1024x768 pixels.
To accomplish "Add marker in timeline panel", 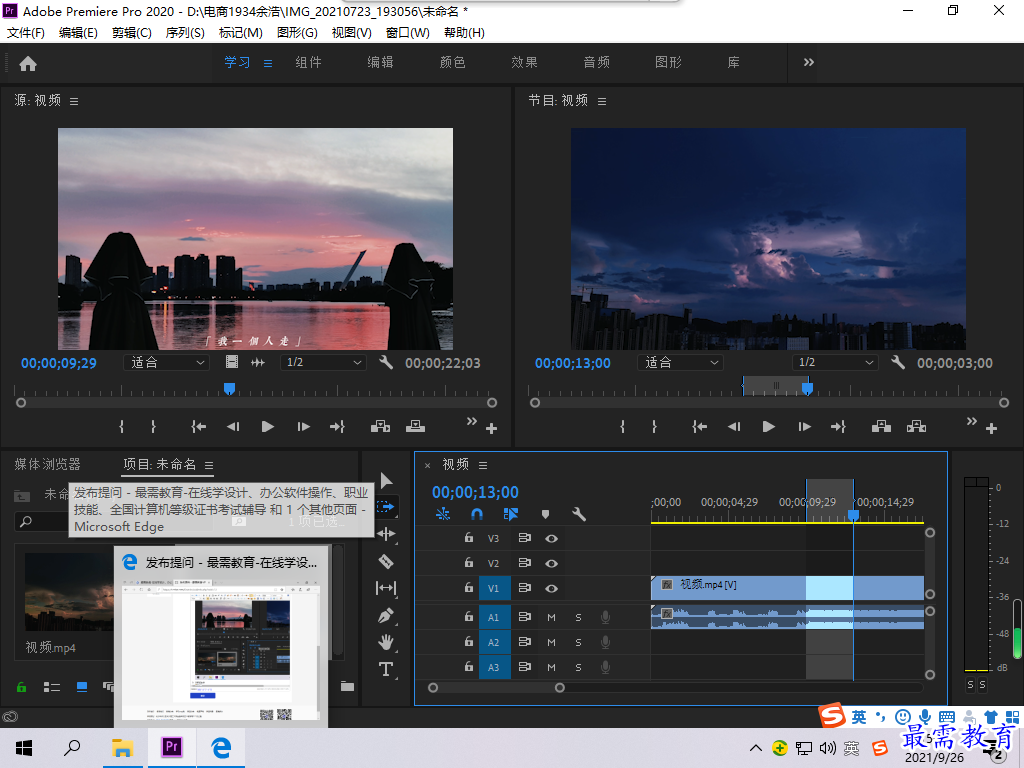I will [x=545, y=515].
